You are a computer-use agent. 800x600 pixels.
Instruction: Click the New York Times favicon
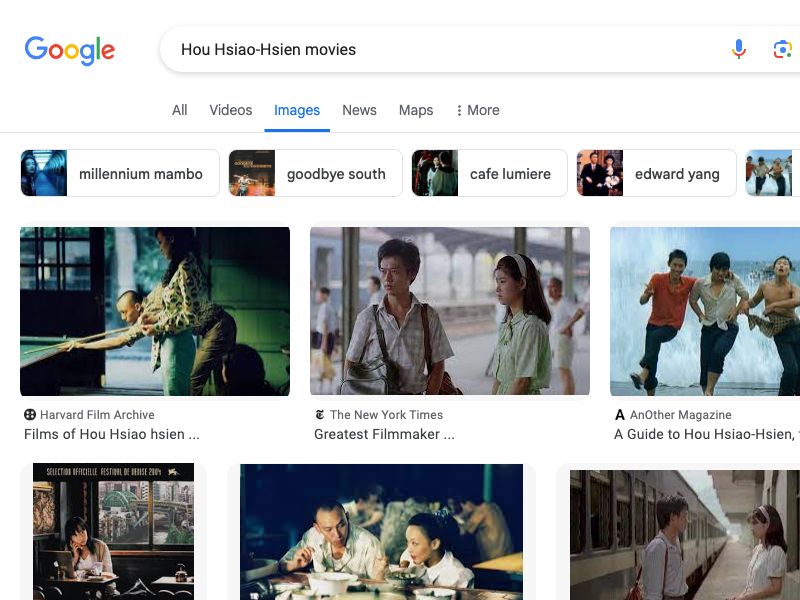pyautogui.click(x=320, y=415)
